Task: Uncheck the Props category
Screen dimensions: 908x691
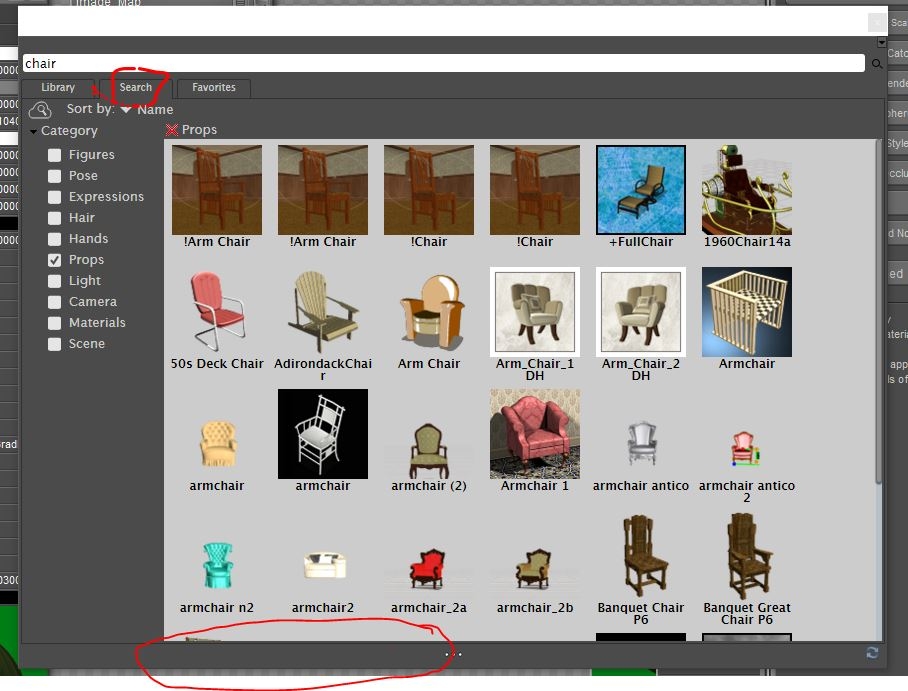Action: pos(54,260)
